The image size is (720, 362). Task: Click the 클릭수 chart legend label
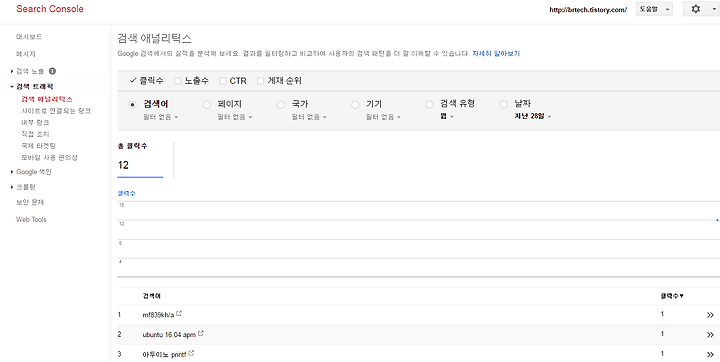(126, 193)
